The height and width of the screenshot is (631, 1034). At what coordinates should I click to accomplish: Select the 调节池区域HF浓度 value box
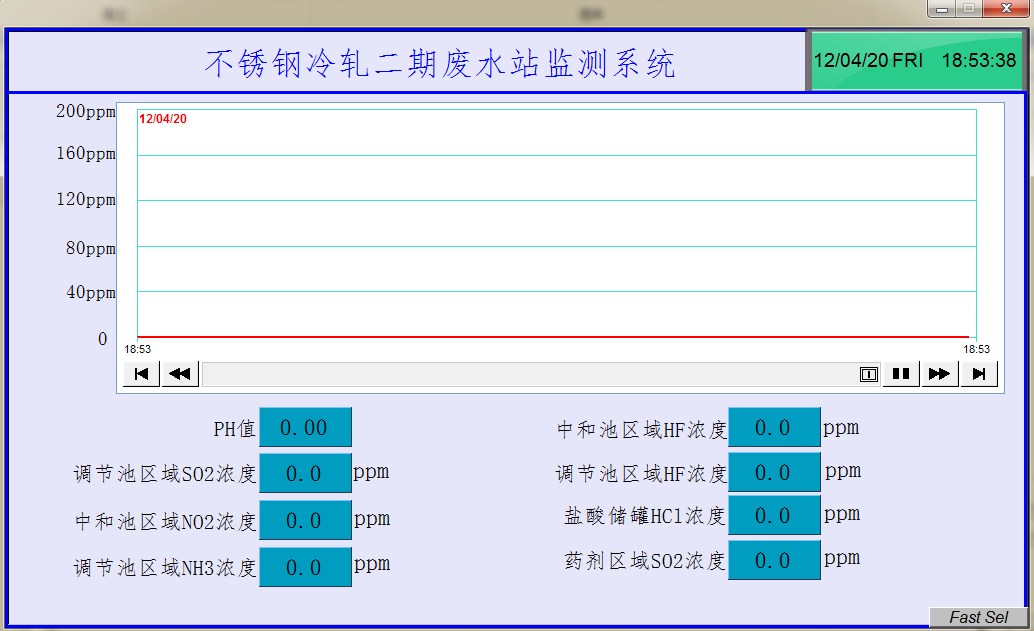[x=774, y=472]
